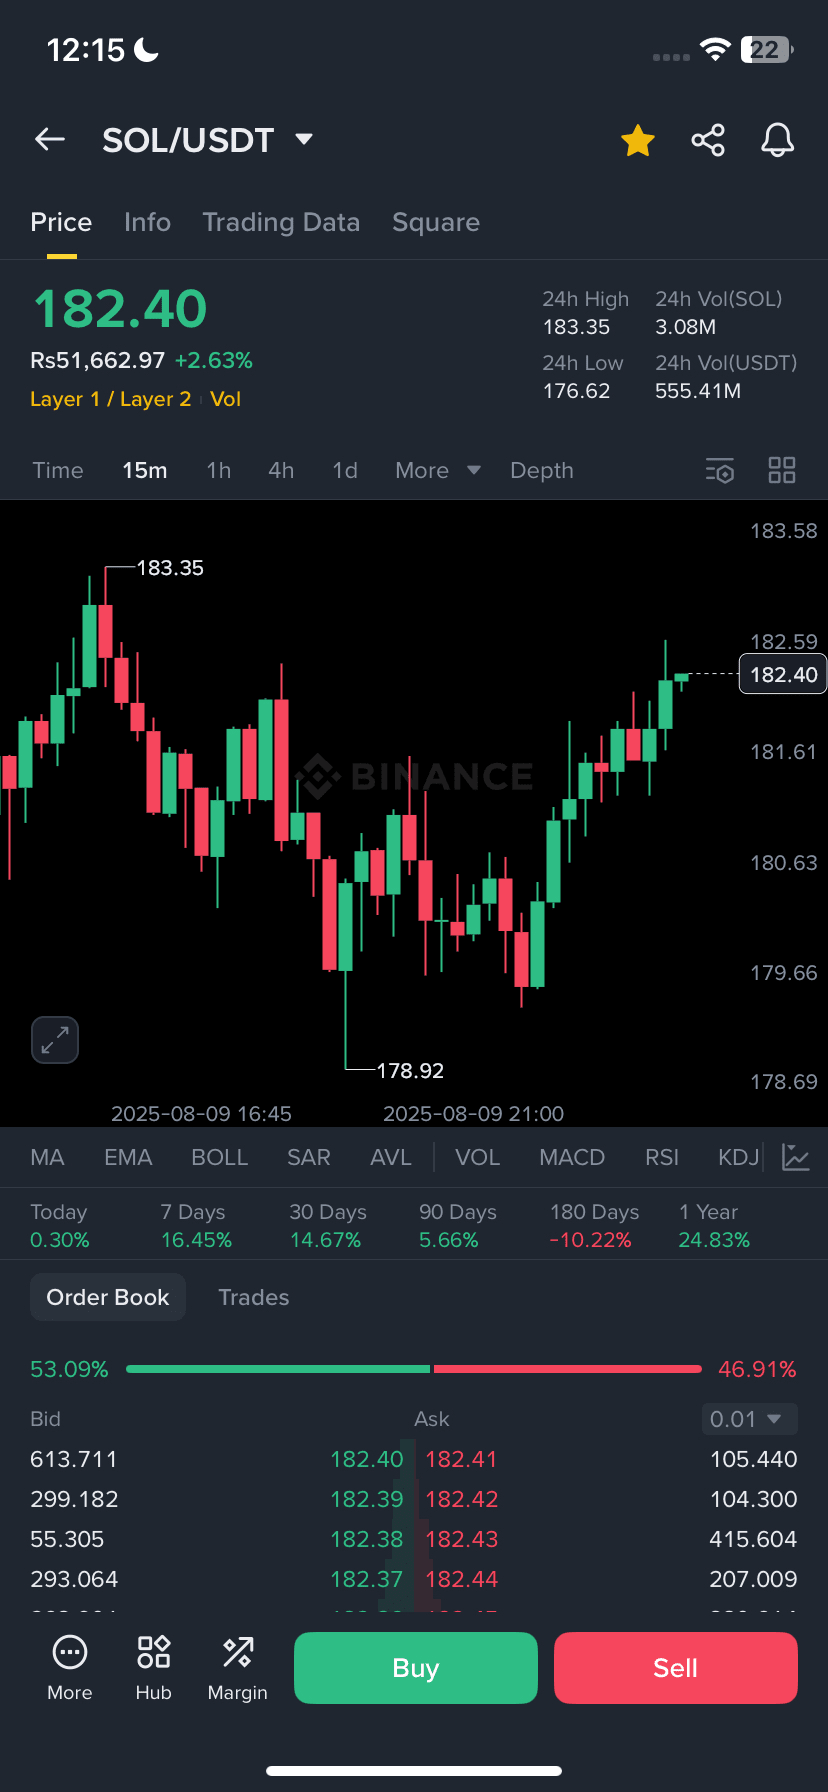Tap the 182.40 current price chart label
The height and width of the screenshot is (1792, 828).
(782, 675)
